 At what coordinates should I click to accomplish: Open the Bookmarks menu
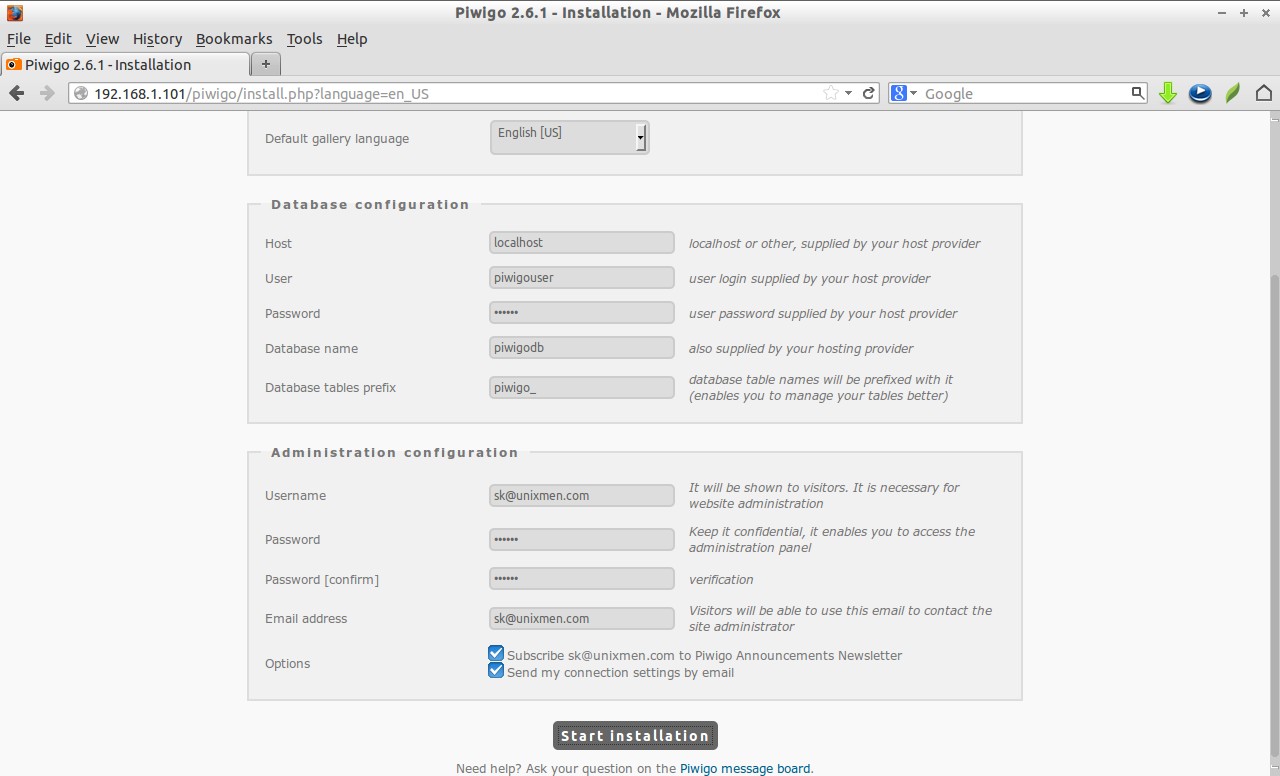[234, 39]
